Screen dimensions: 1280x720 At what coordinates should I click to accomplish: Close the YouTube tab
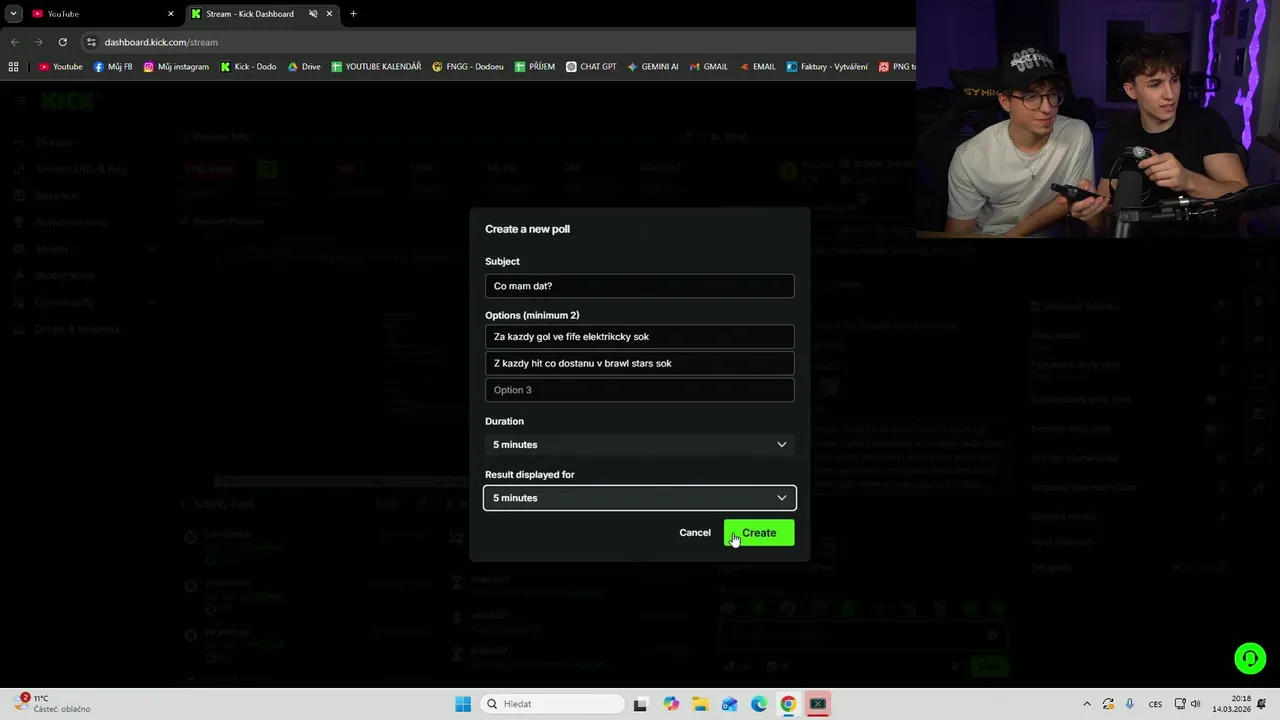tap(170, 14)
